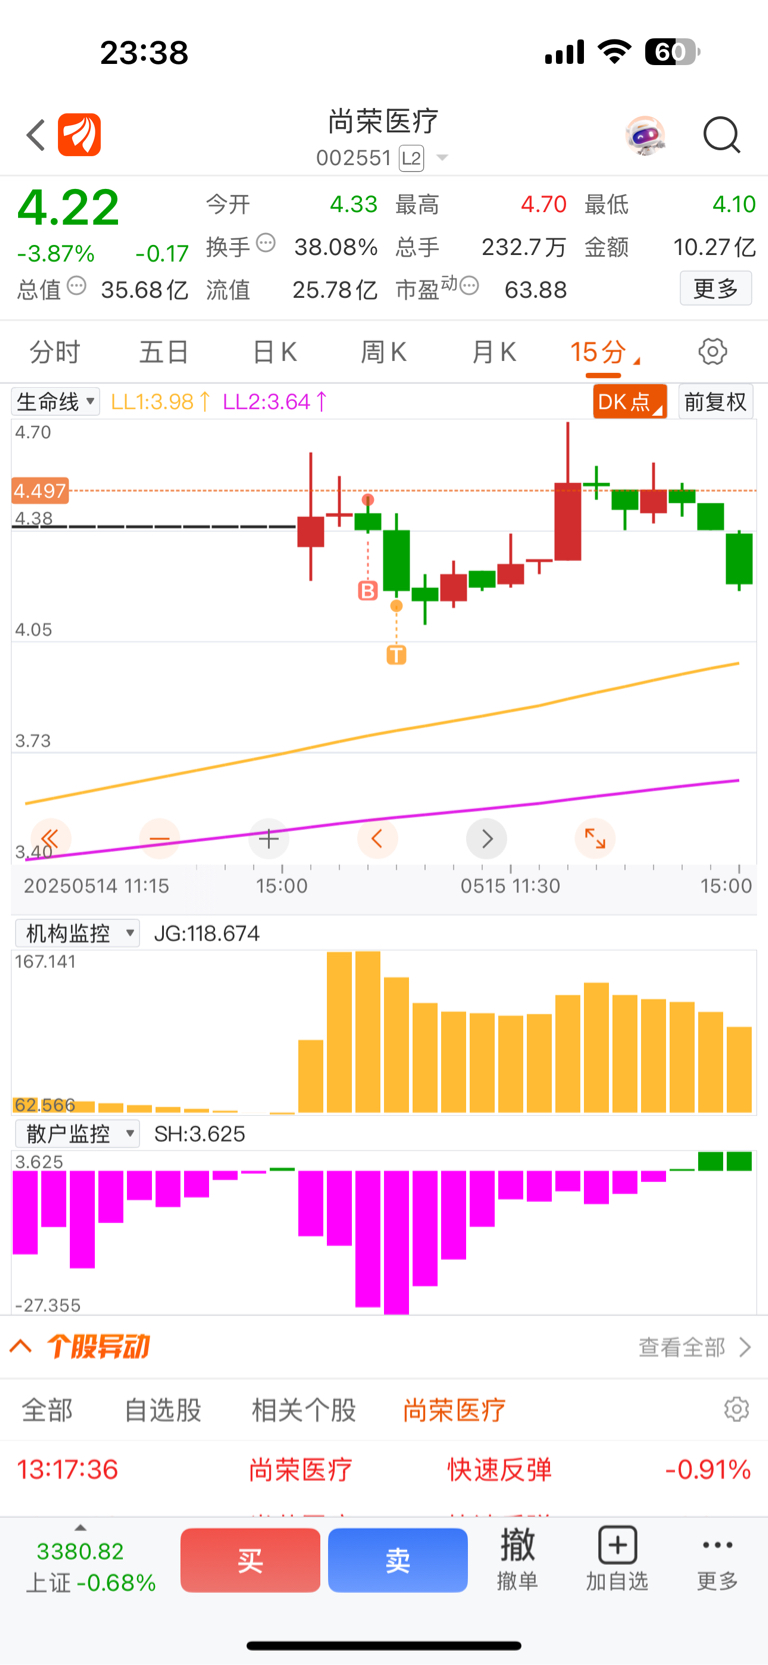Switch to 日K chart tab
The image size is (768, 1665).
(x=274, y=352)
